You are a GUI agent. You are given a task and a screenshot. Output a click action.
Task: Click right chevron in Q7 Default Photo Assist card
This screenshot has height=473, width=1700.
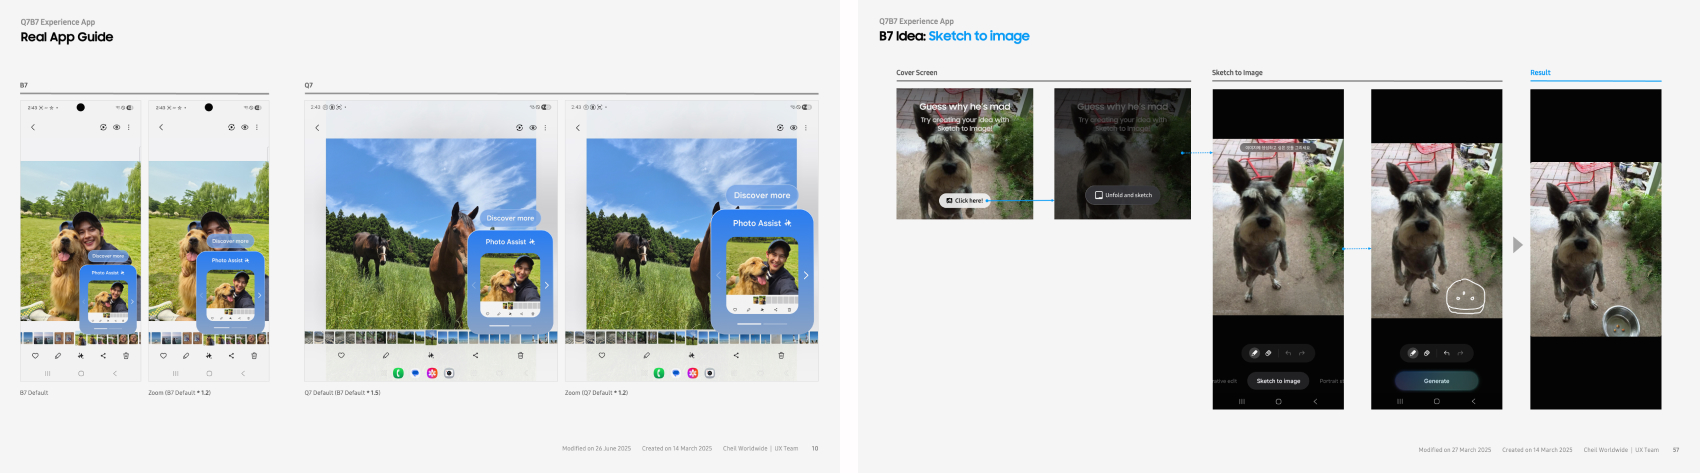[546, 285]
